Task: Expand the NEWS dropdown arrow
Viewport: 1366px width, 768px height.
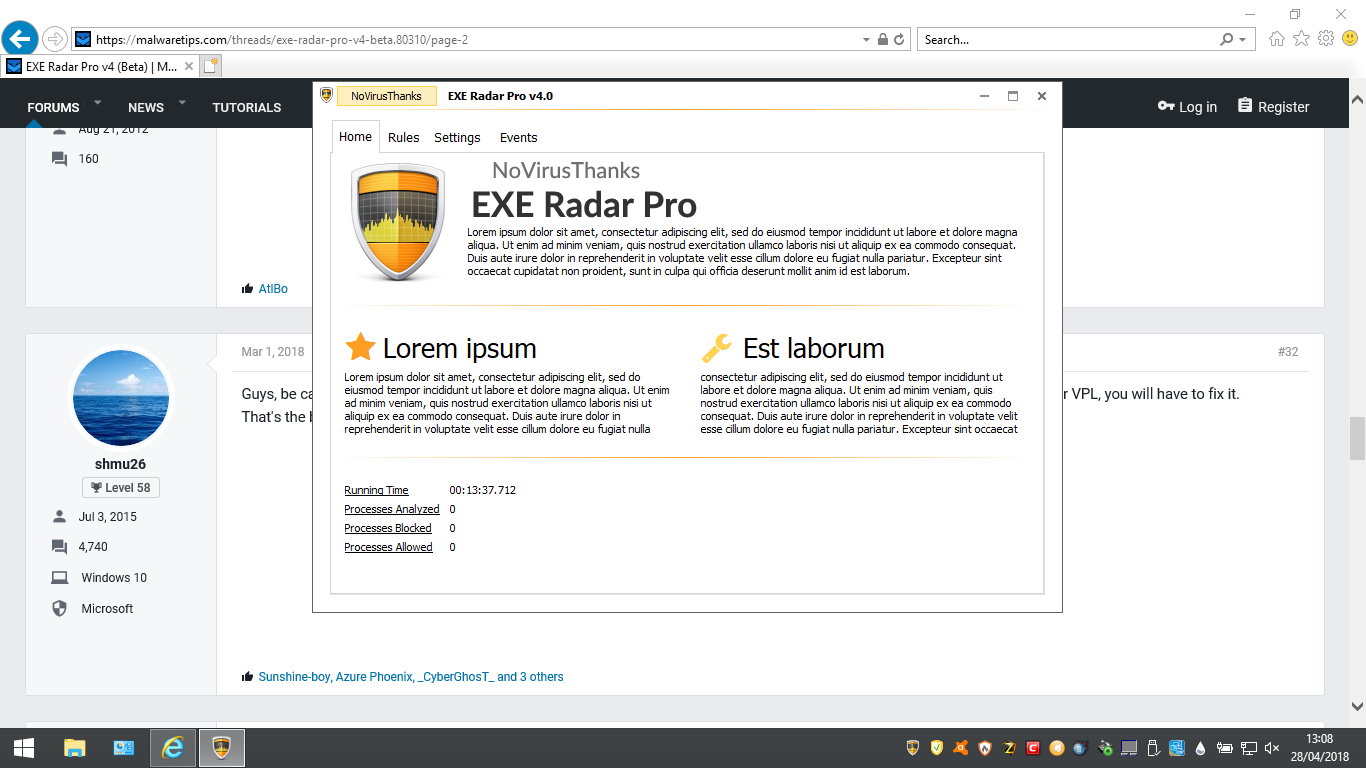Action: tap(182, 103)
